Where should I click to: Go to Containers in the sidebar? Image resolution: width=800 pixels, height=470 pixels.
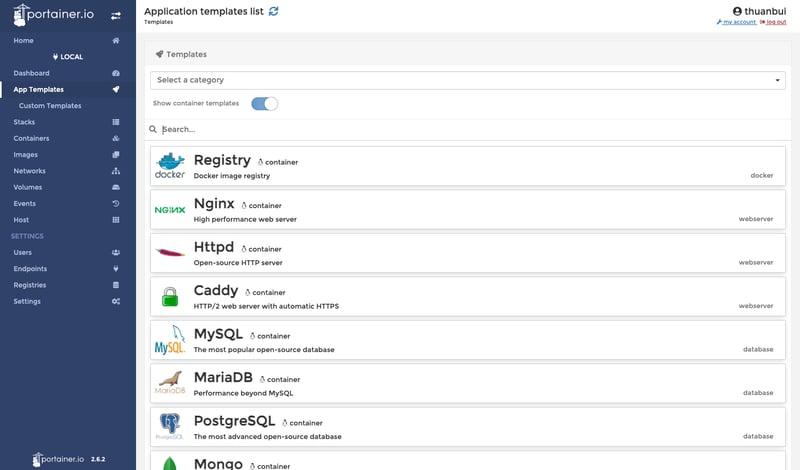(x=31, y=138)
